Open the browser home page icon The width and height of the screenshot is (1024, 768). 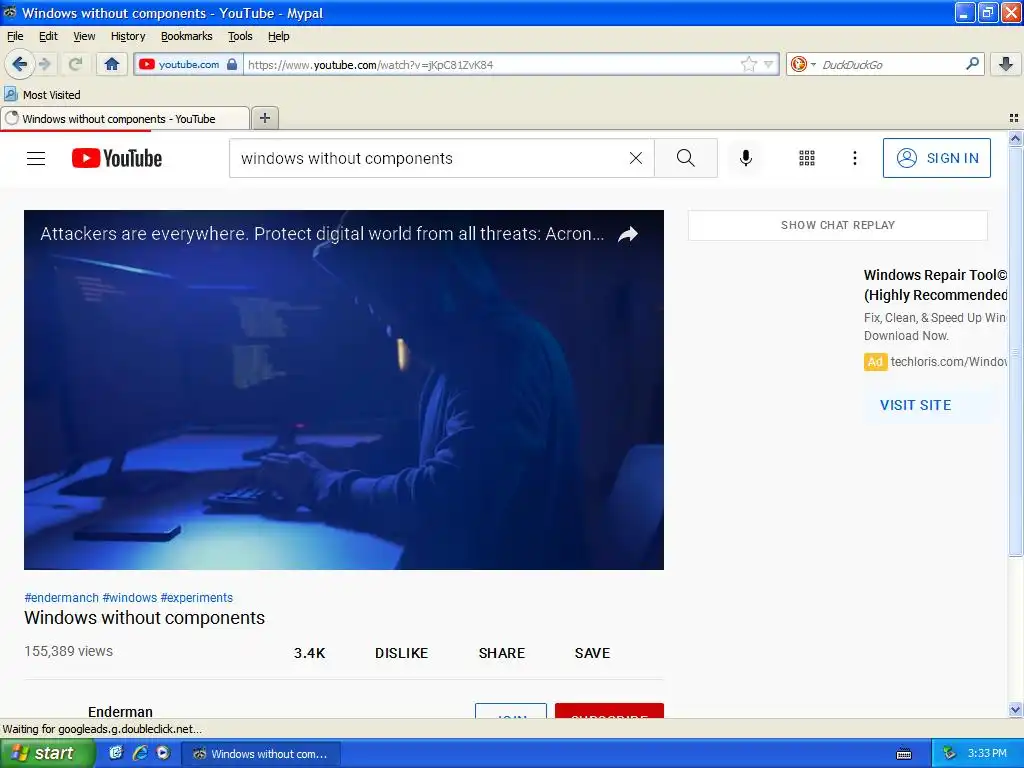pyautogui.click(x=112, y=64)
